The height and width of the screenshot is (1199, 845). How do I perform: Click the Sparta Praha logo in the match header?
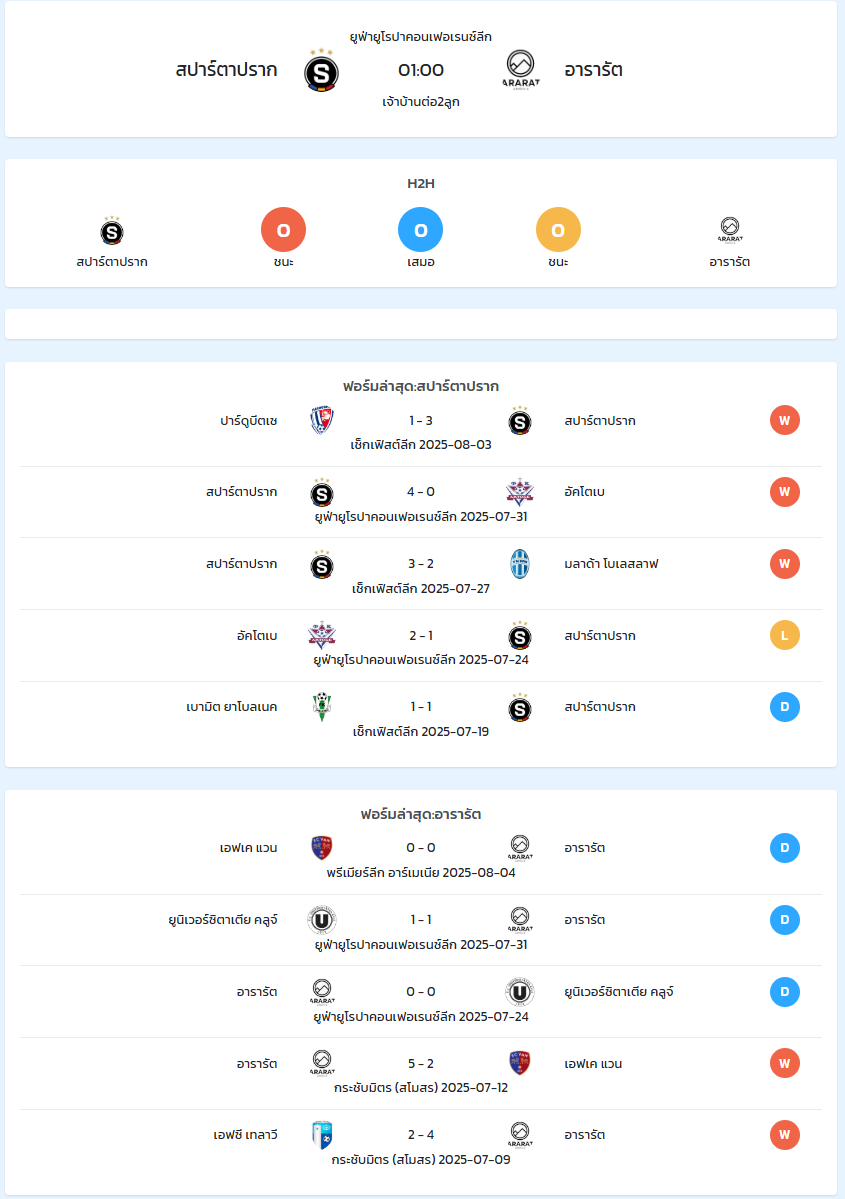coord(321,70)
